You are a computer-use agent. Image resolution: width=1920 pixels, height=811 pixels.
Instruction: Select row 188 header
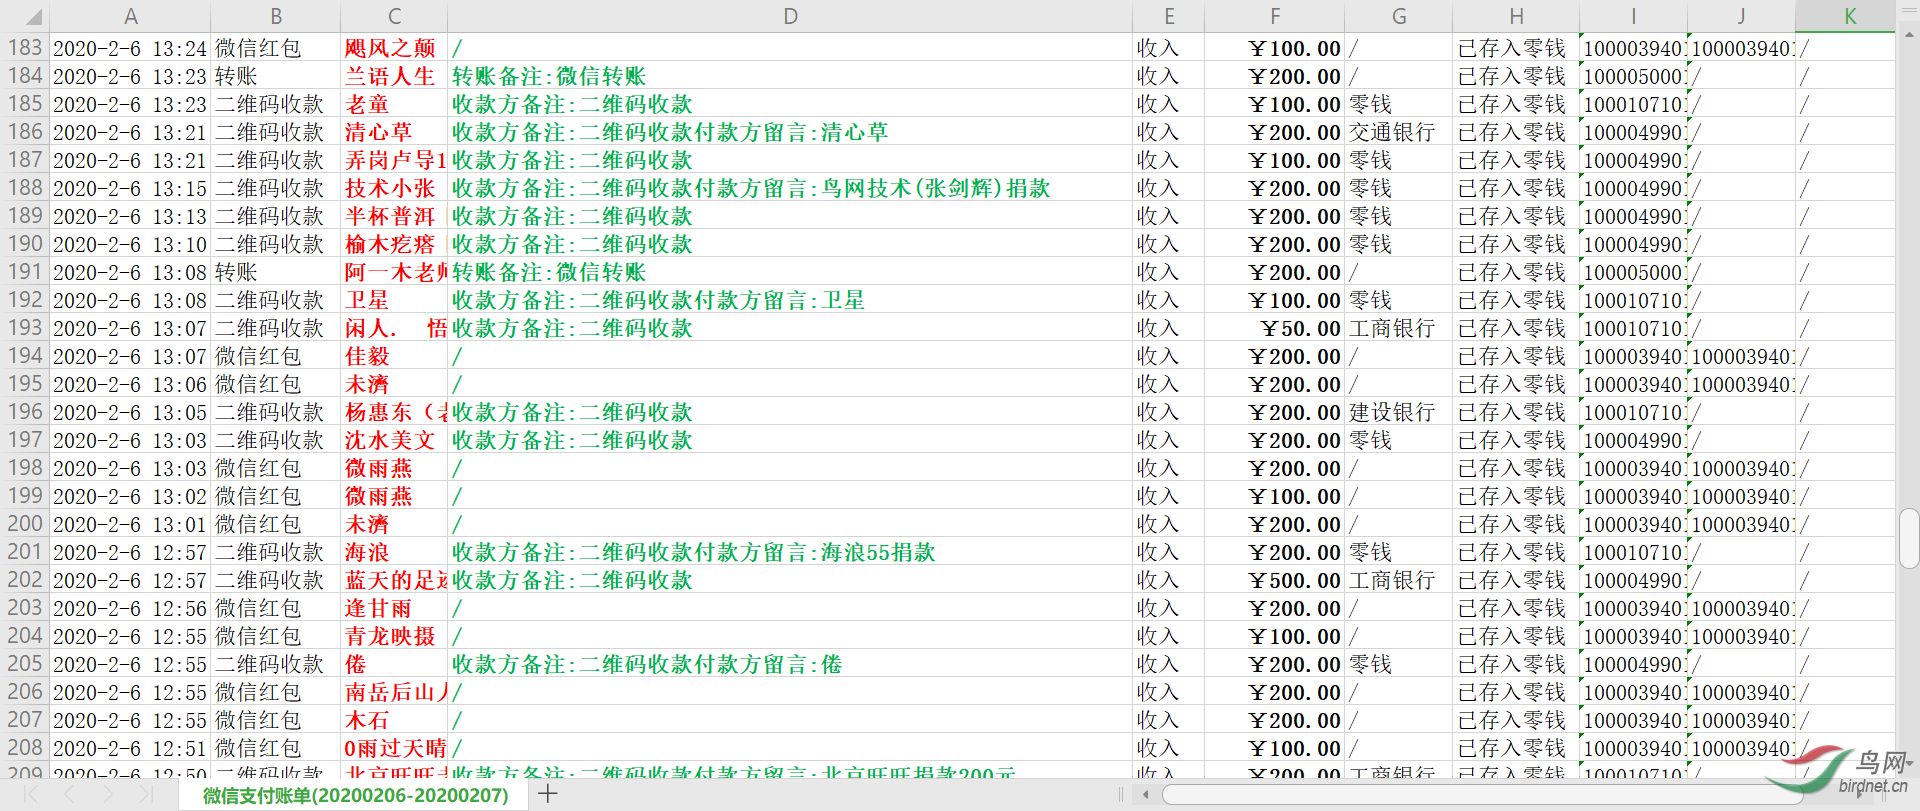coord(25,187)
